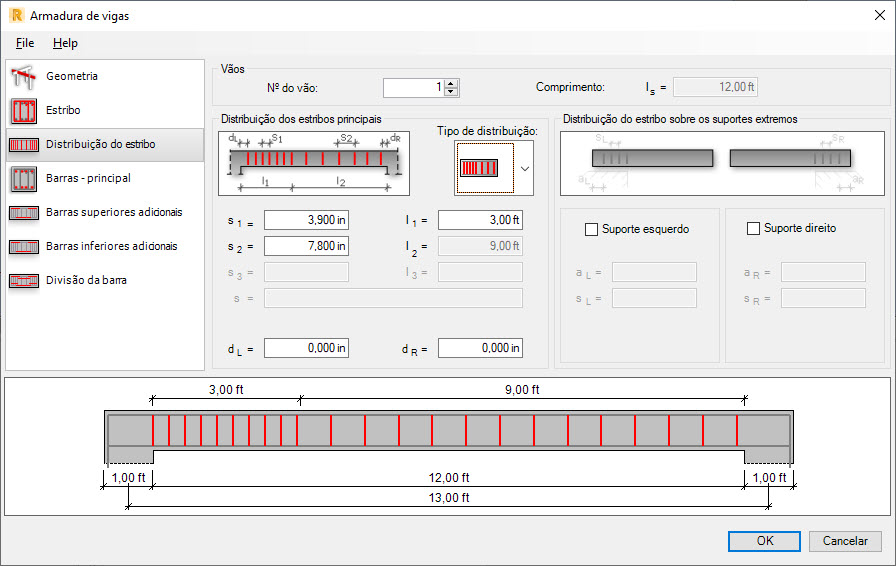The image size is (896, 566).
Task: Click the 9,00 ft dimension in preview
Action: pyautogui.click(x=522, y=390)
